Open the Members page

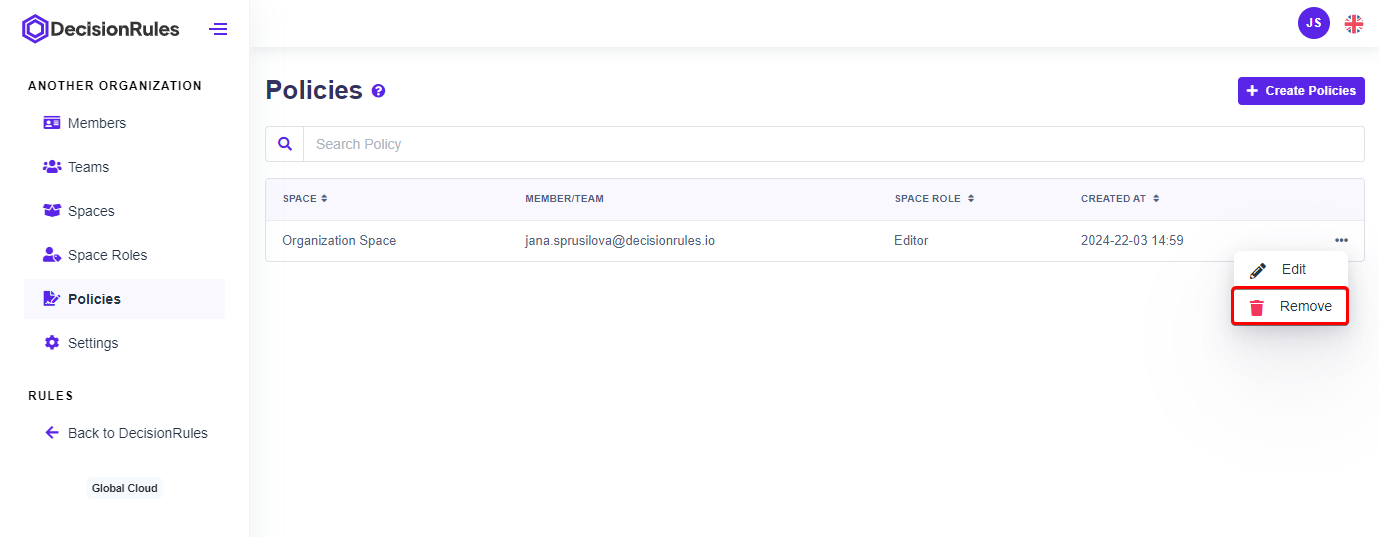[96, 123]
